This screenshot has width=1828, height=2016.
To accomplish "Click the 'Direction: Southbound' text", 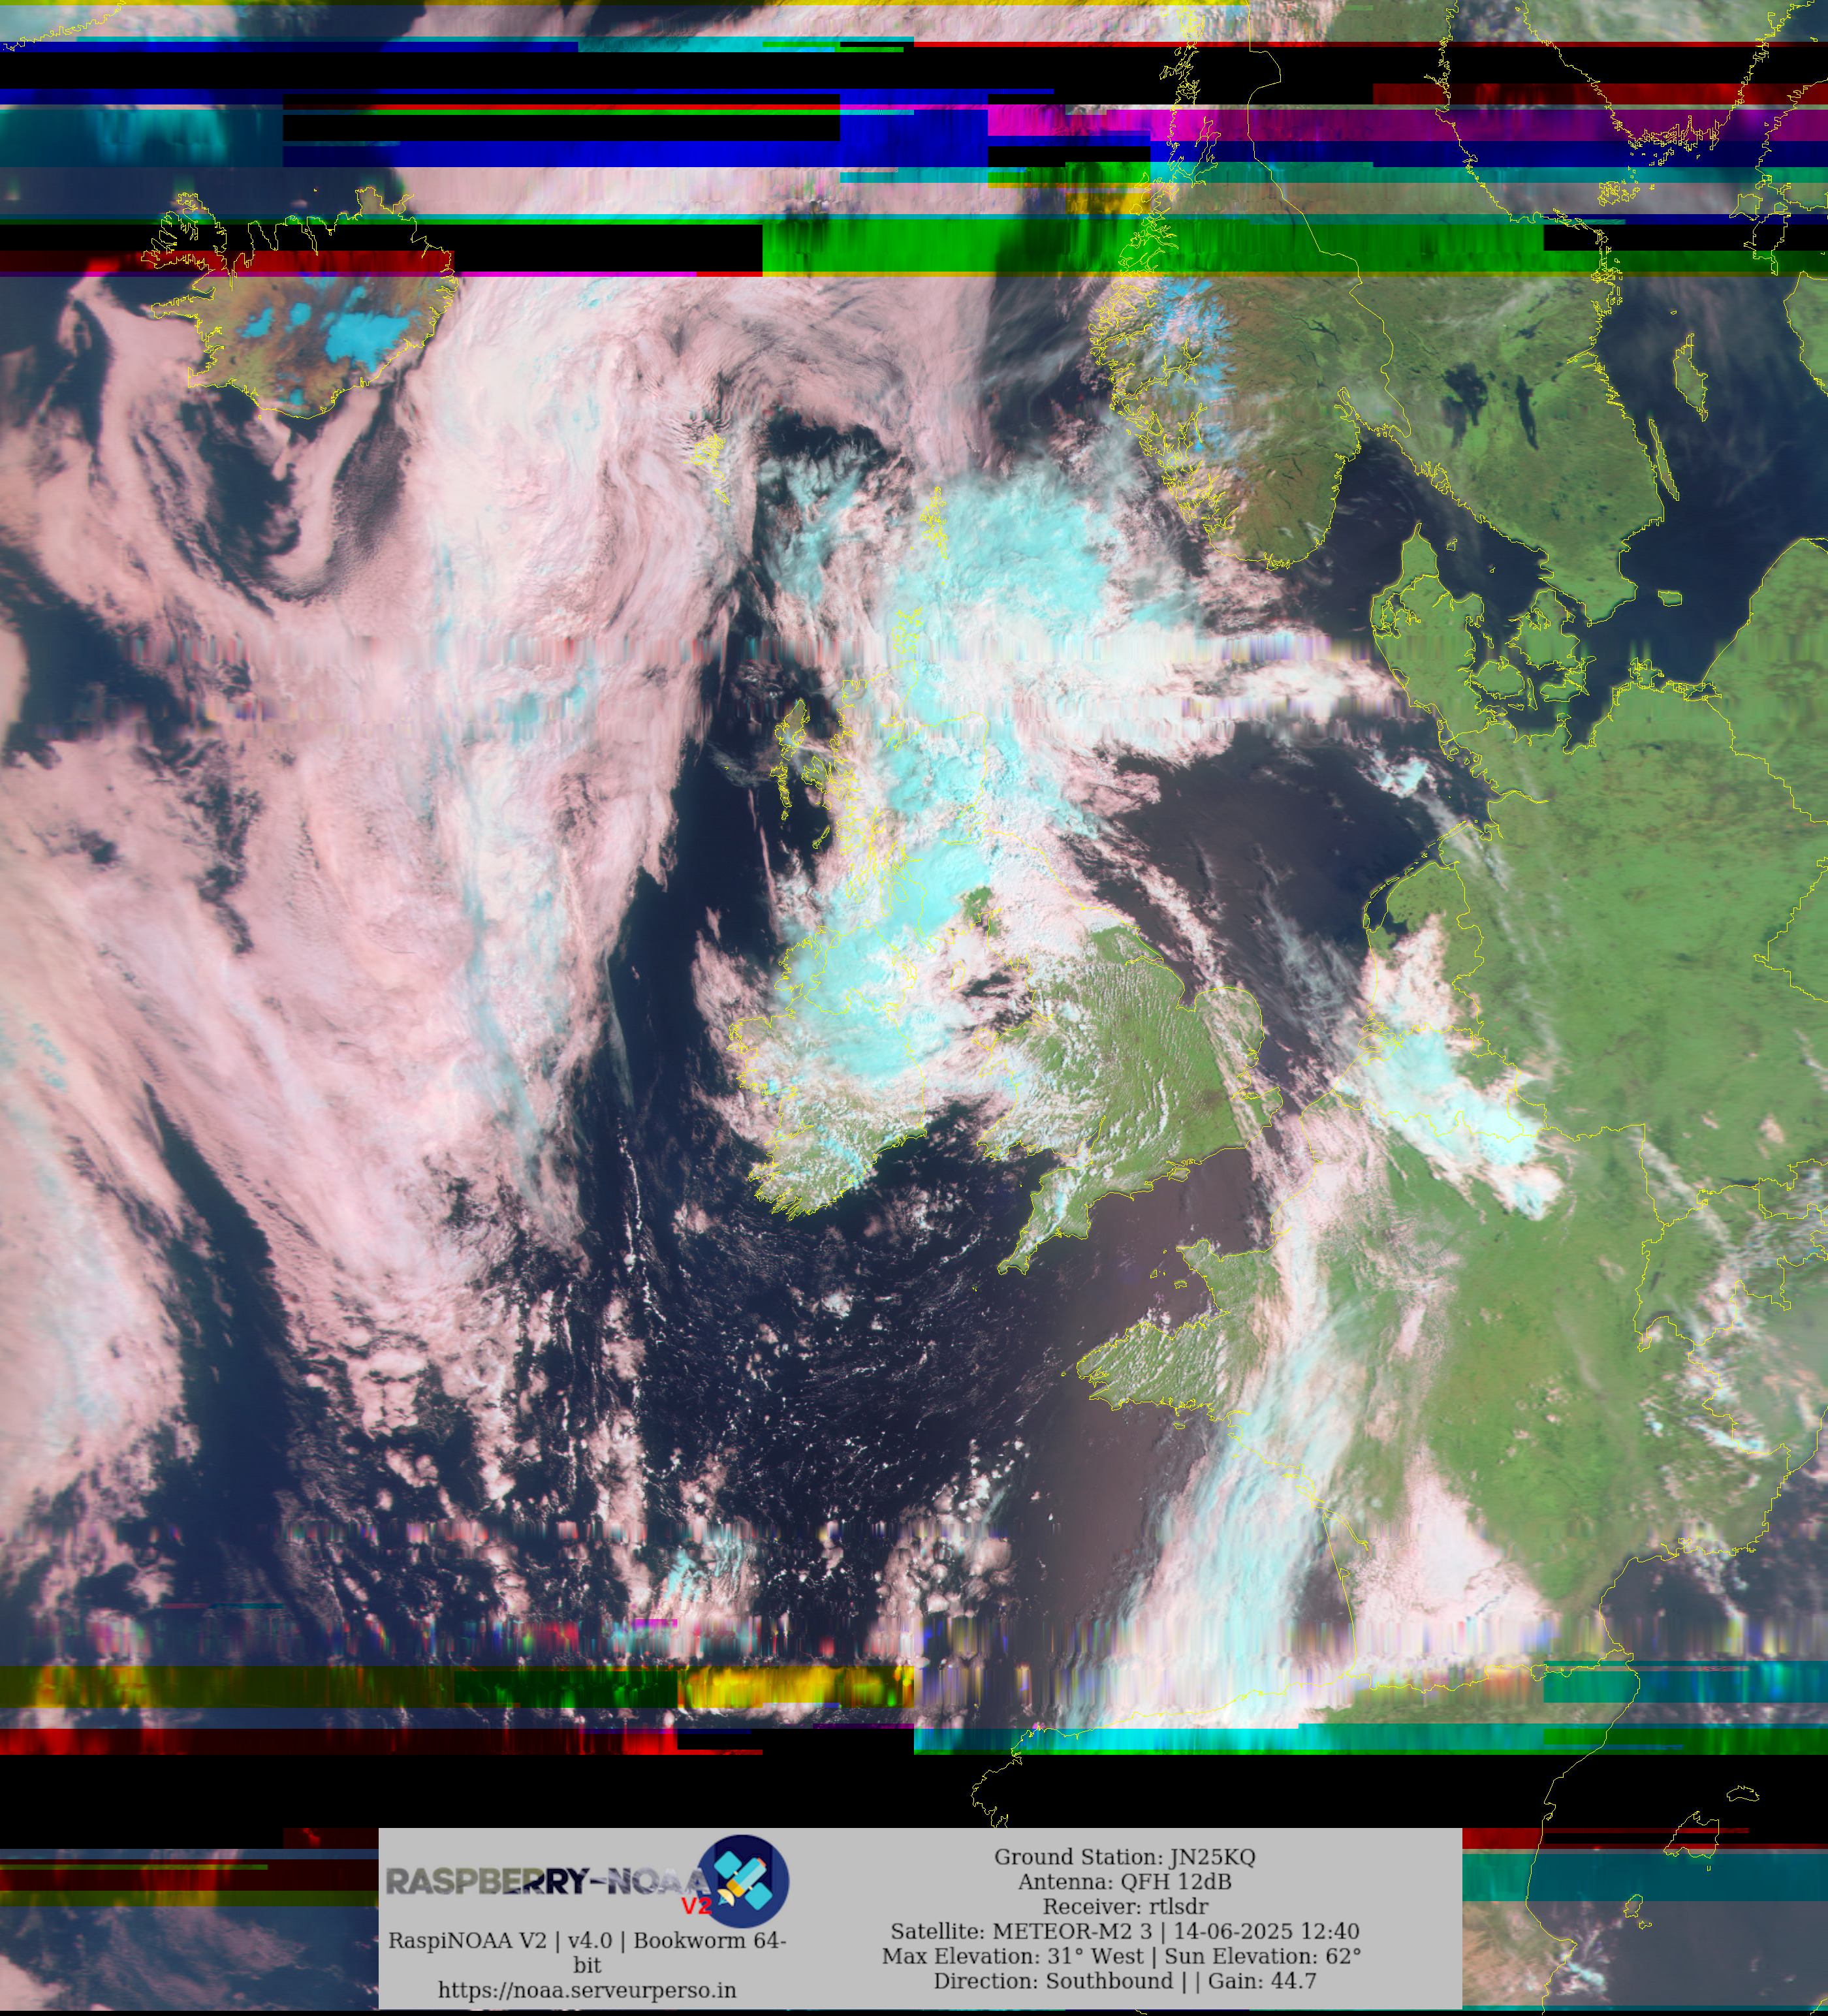I will [x=1053, y=1981].
